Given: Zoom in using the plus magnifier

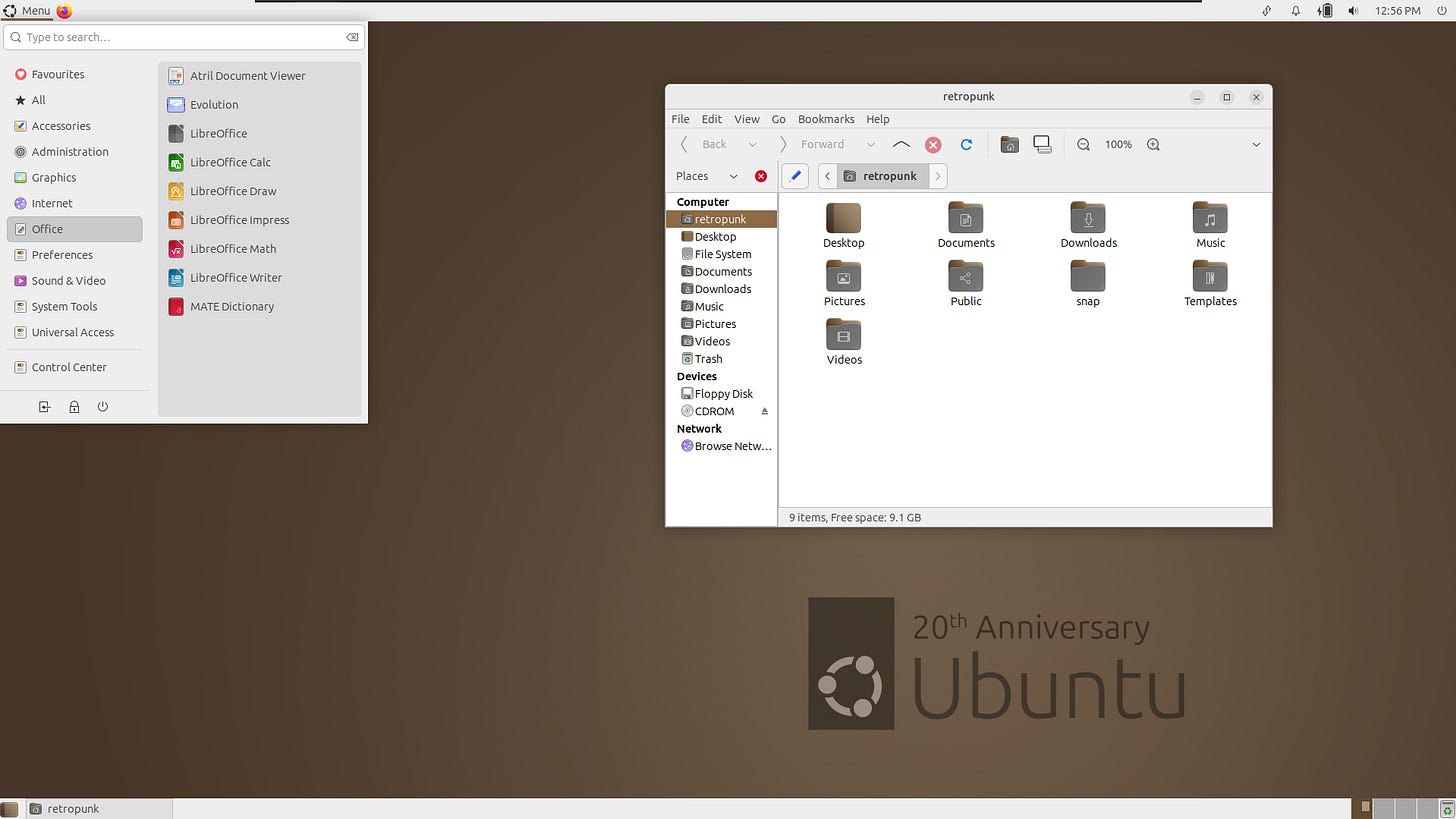Looking at the screenshot, I should click(x=1153, y=144).
